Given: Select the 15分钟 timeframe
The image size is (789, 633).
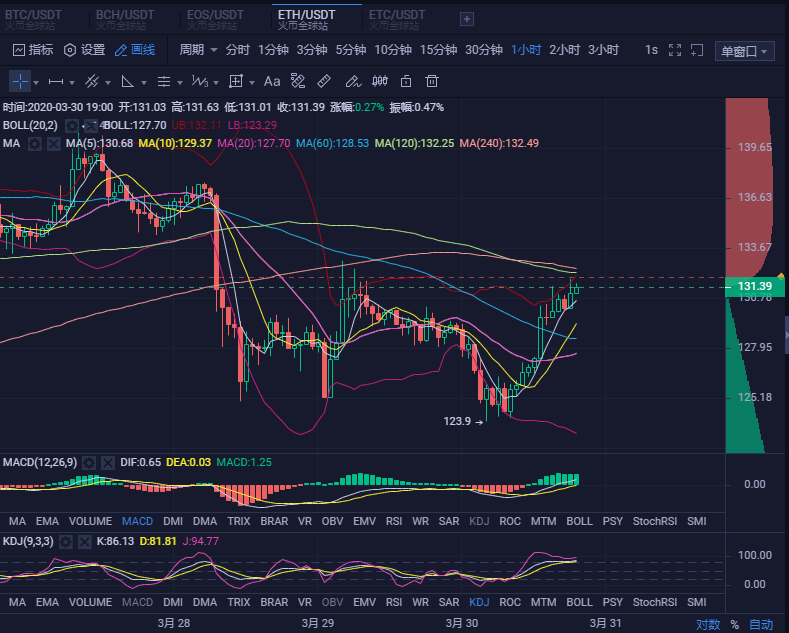Looking at the screenshot, I should (x=438, y=50).
